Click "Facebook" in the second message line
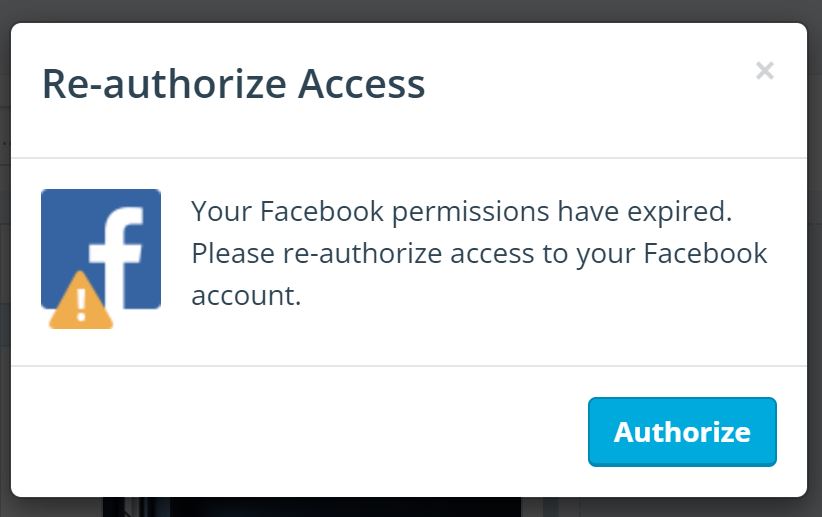Screen dimensions: 822x517 point(705,253)
